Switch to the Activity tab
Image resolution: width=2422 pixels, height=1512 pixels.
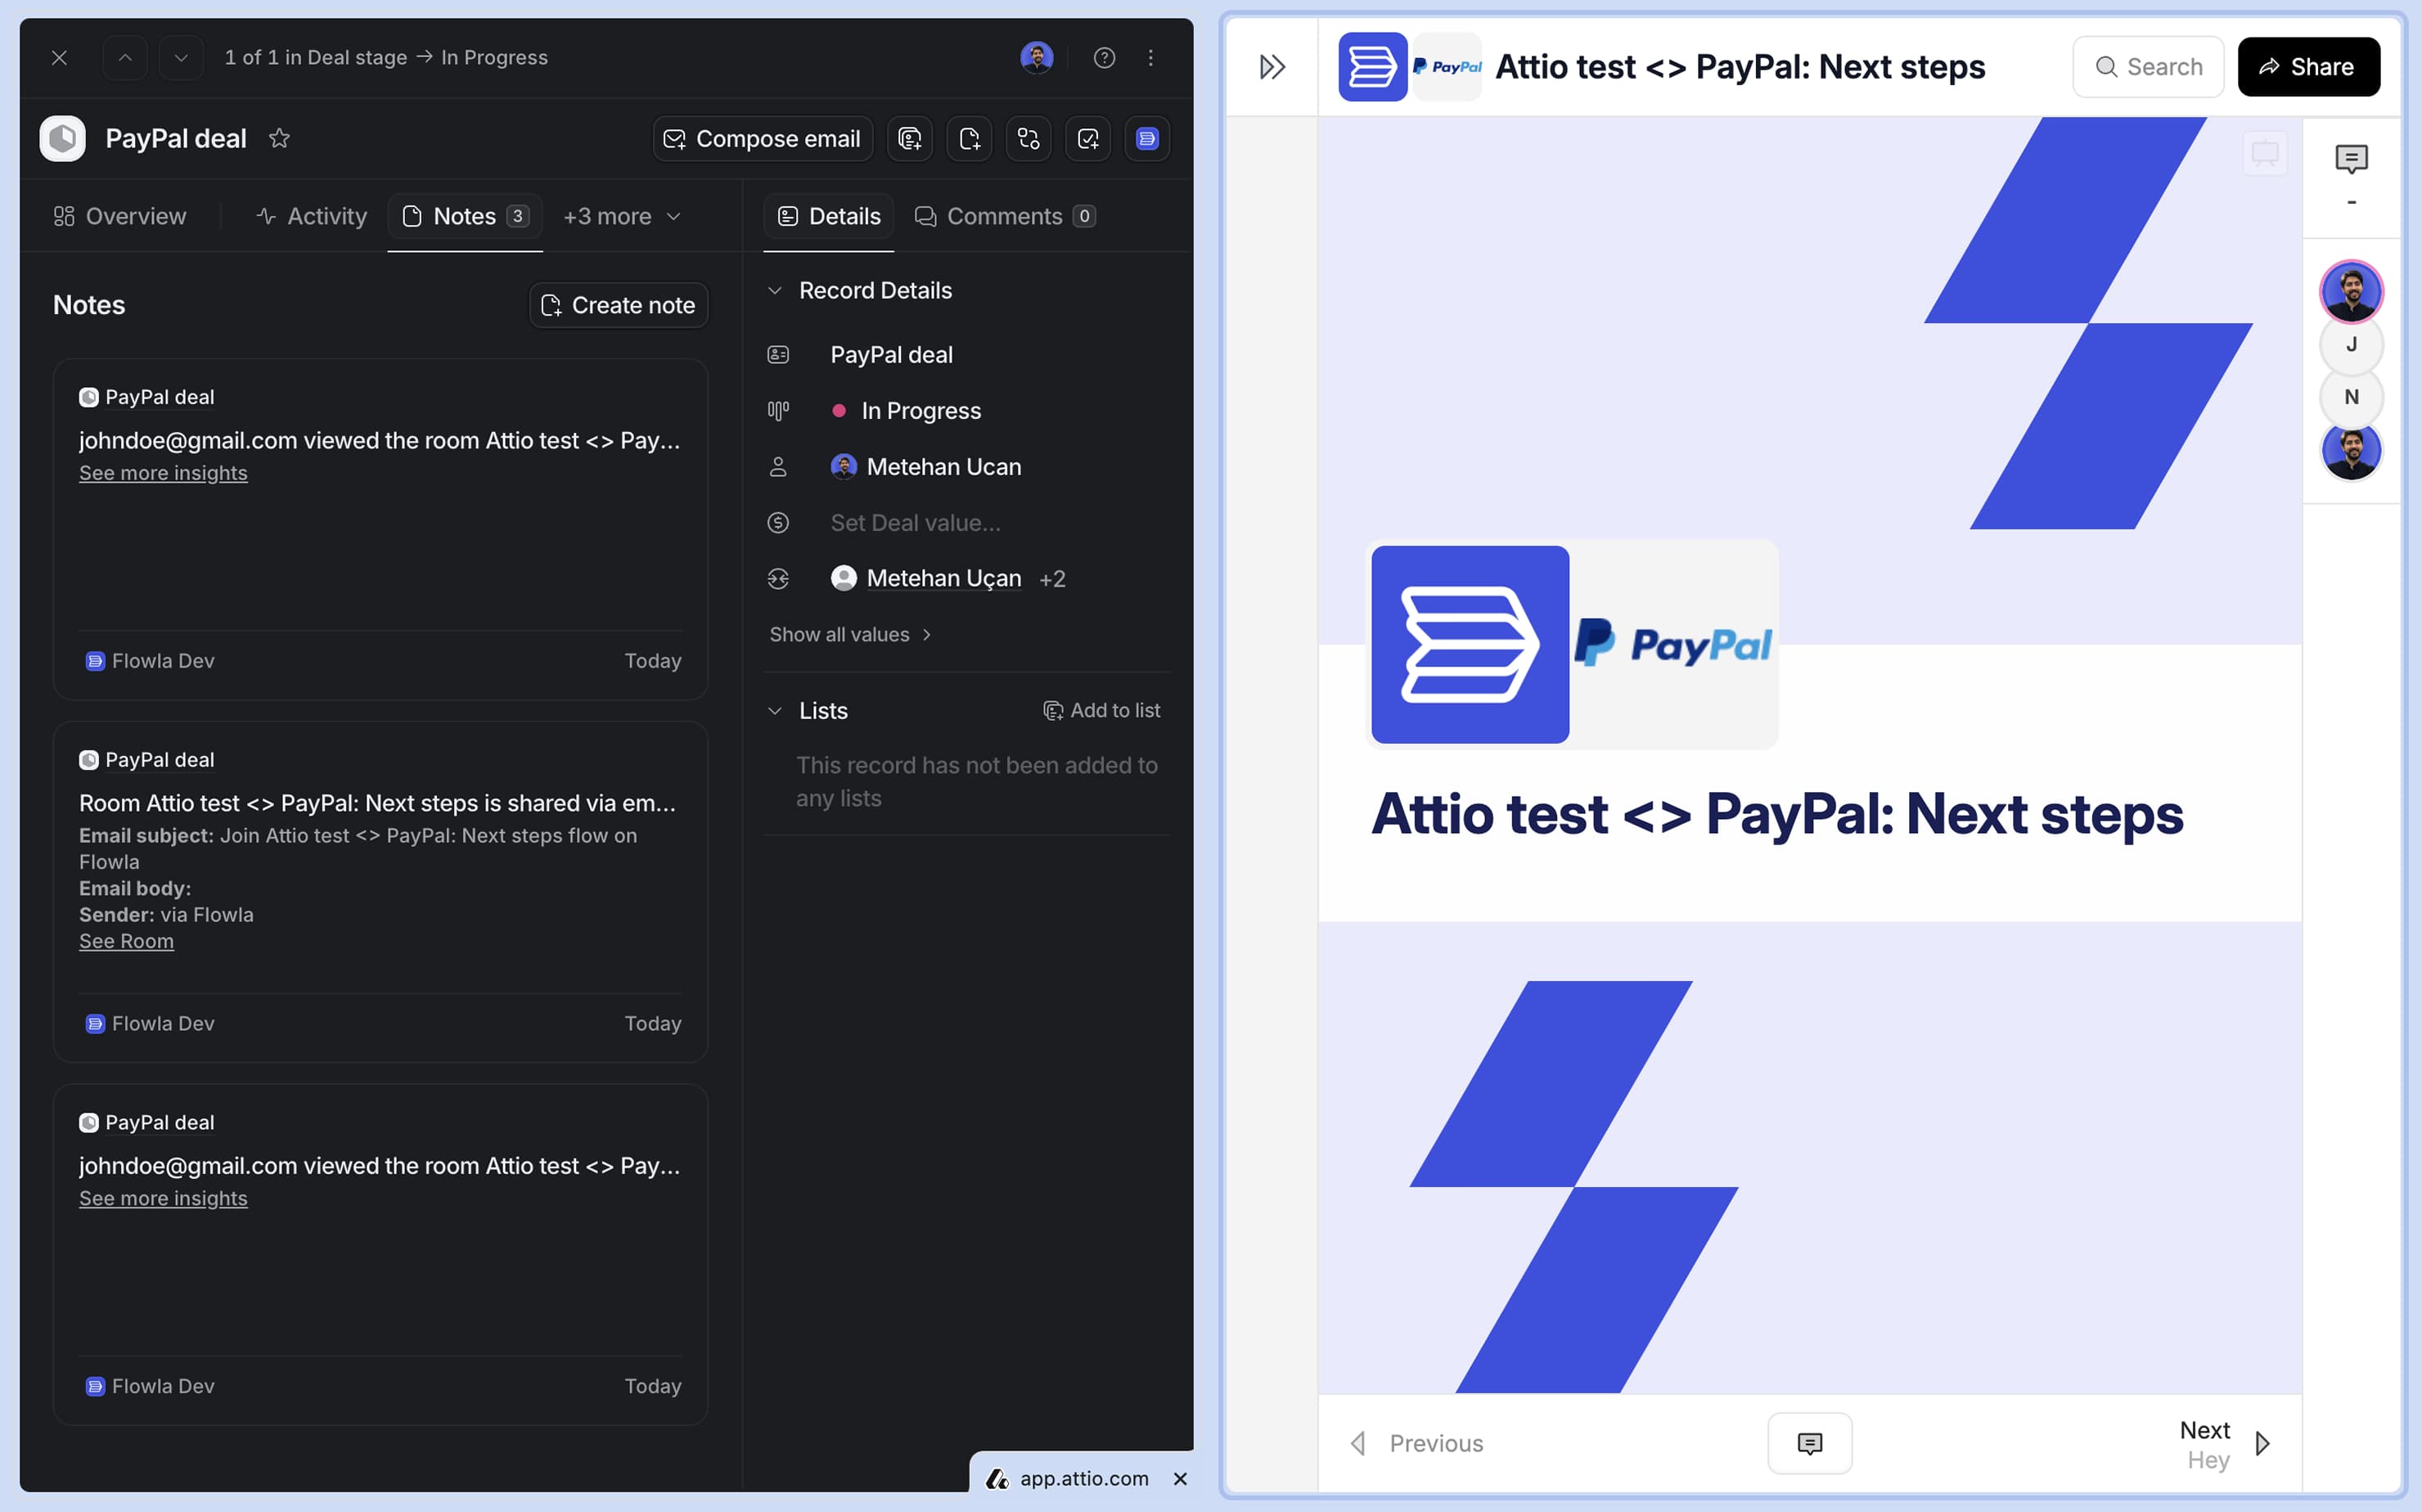(312, 216)
